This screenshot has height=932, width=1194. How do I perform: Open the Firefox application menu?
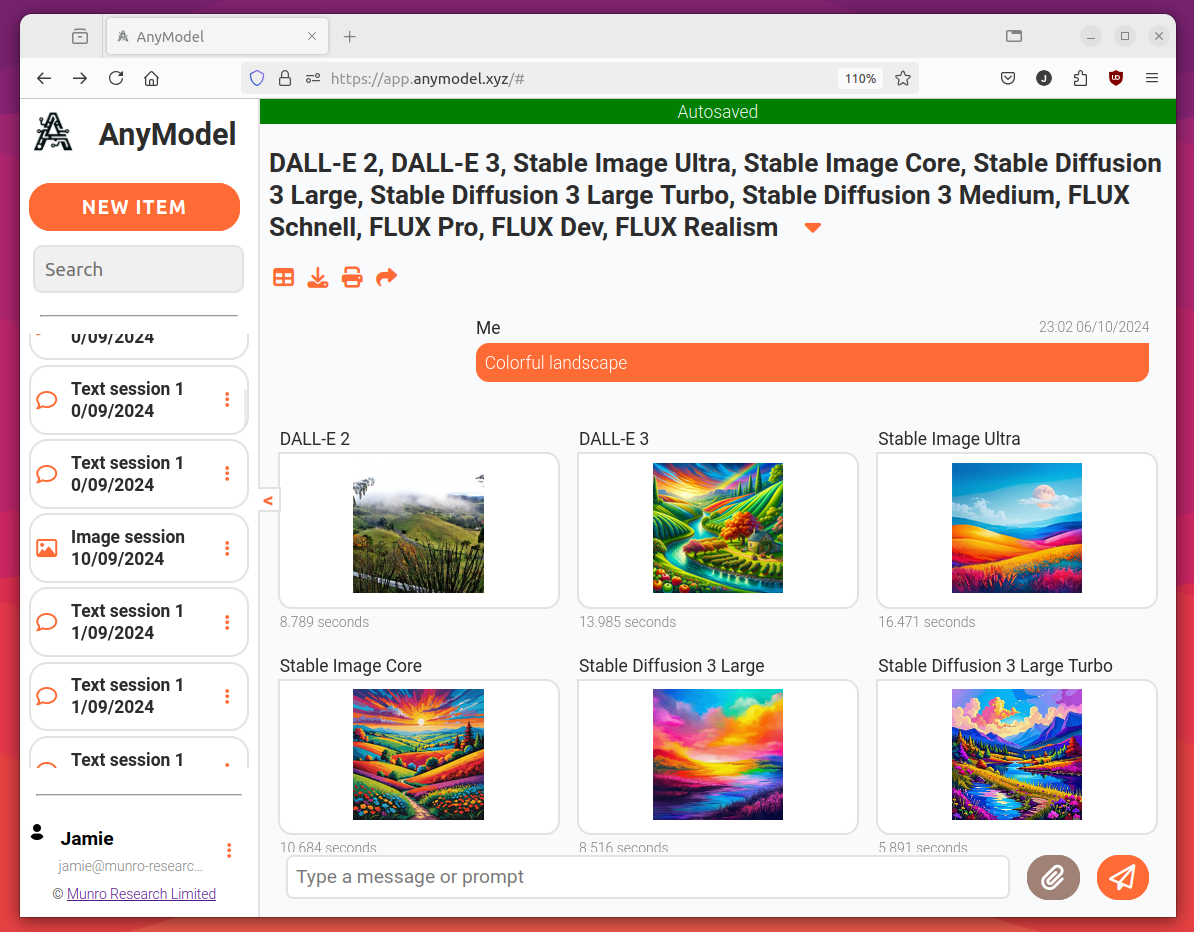click(1151, 78)
